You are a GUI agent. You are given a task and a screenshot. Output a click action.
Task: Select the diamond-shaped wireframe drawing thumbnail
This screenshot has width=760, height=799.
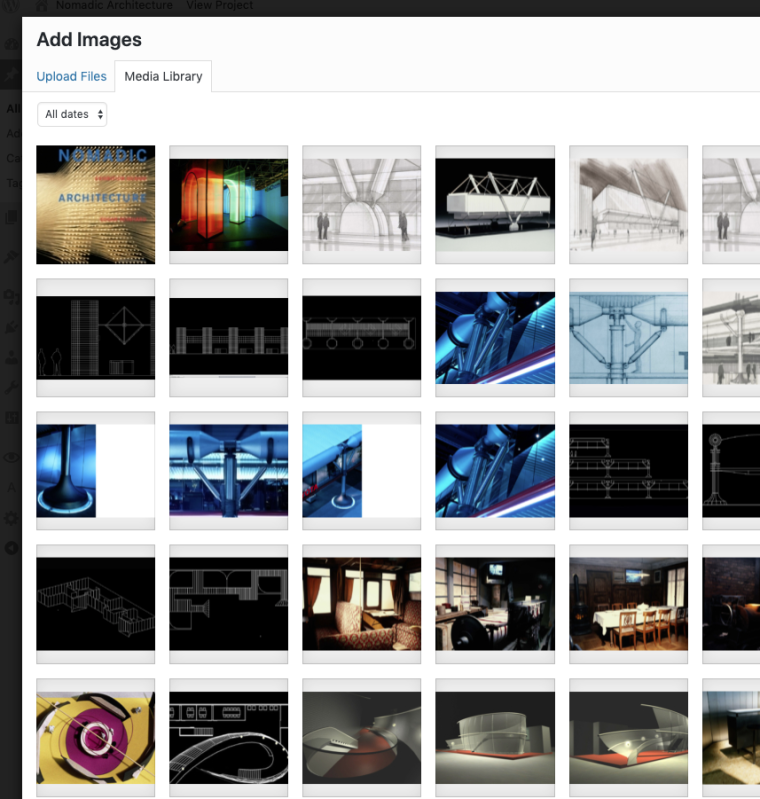[96, 338]
